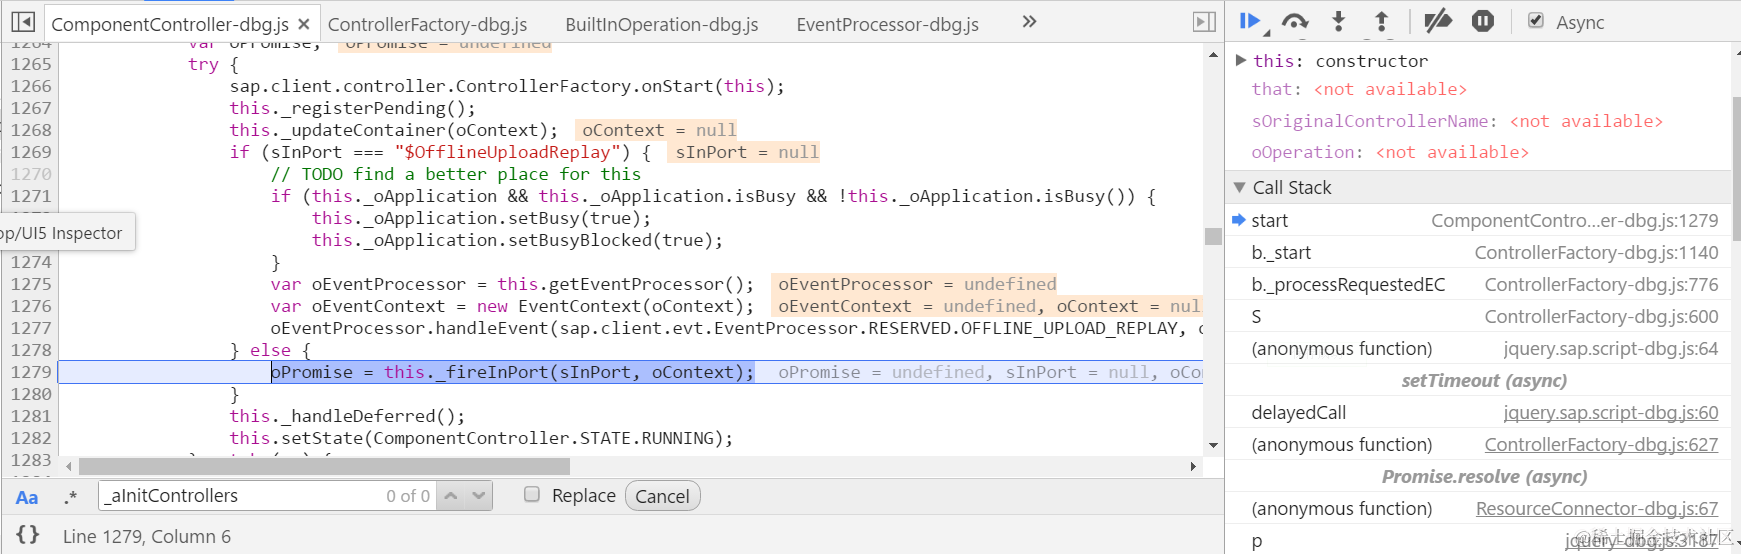1741x554 pixels.
Task: Set a breakpoint on line 1266
Action: pyautogui.click(x=30, y=86)
